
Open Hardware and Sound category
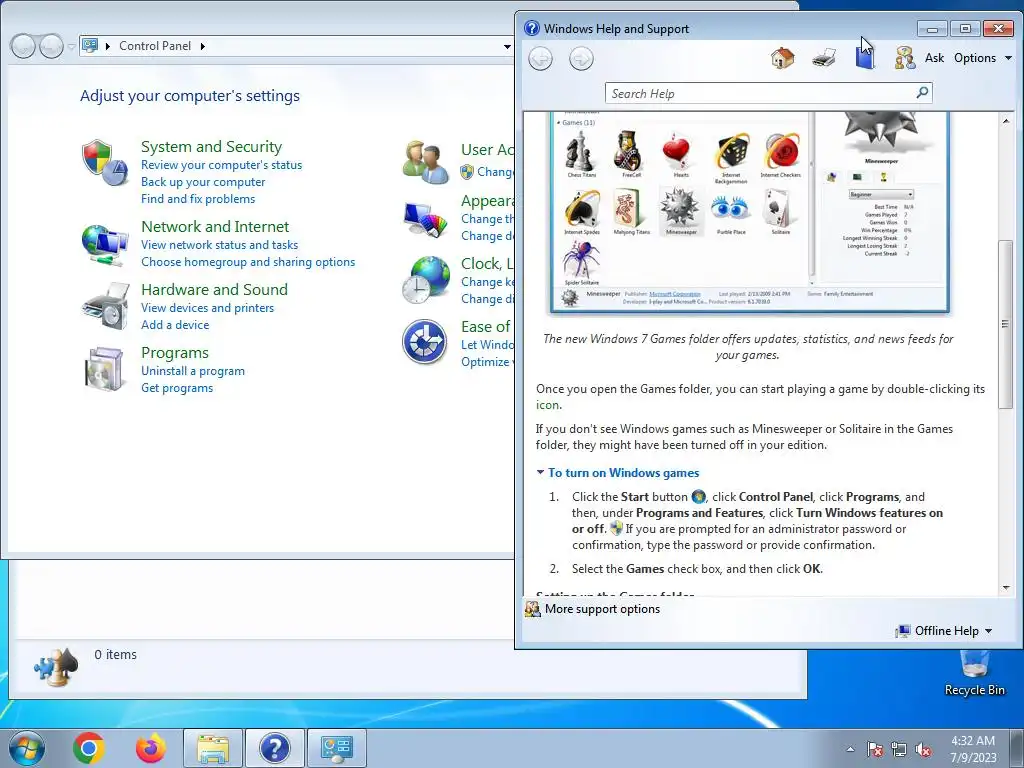coord(214,289)
